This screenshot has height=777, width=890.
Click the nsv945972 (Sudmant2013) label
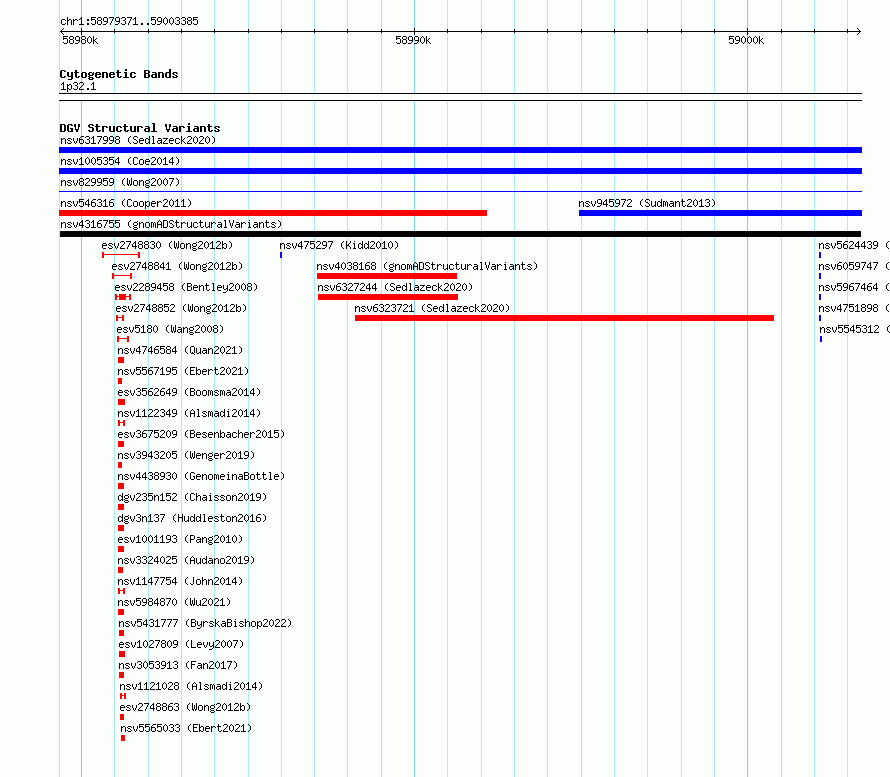(647, 203)
